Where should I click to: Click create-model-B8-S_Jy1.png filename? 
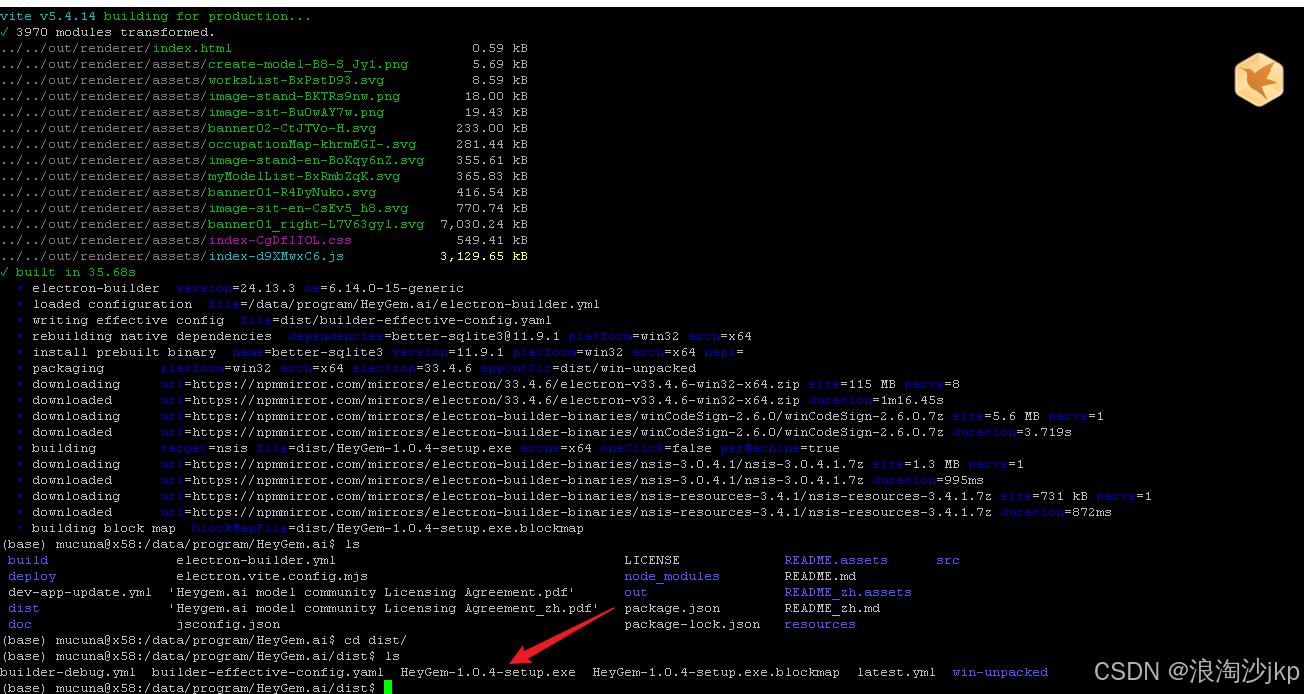(x=308, y=64)
